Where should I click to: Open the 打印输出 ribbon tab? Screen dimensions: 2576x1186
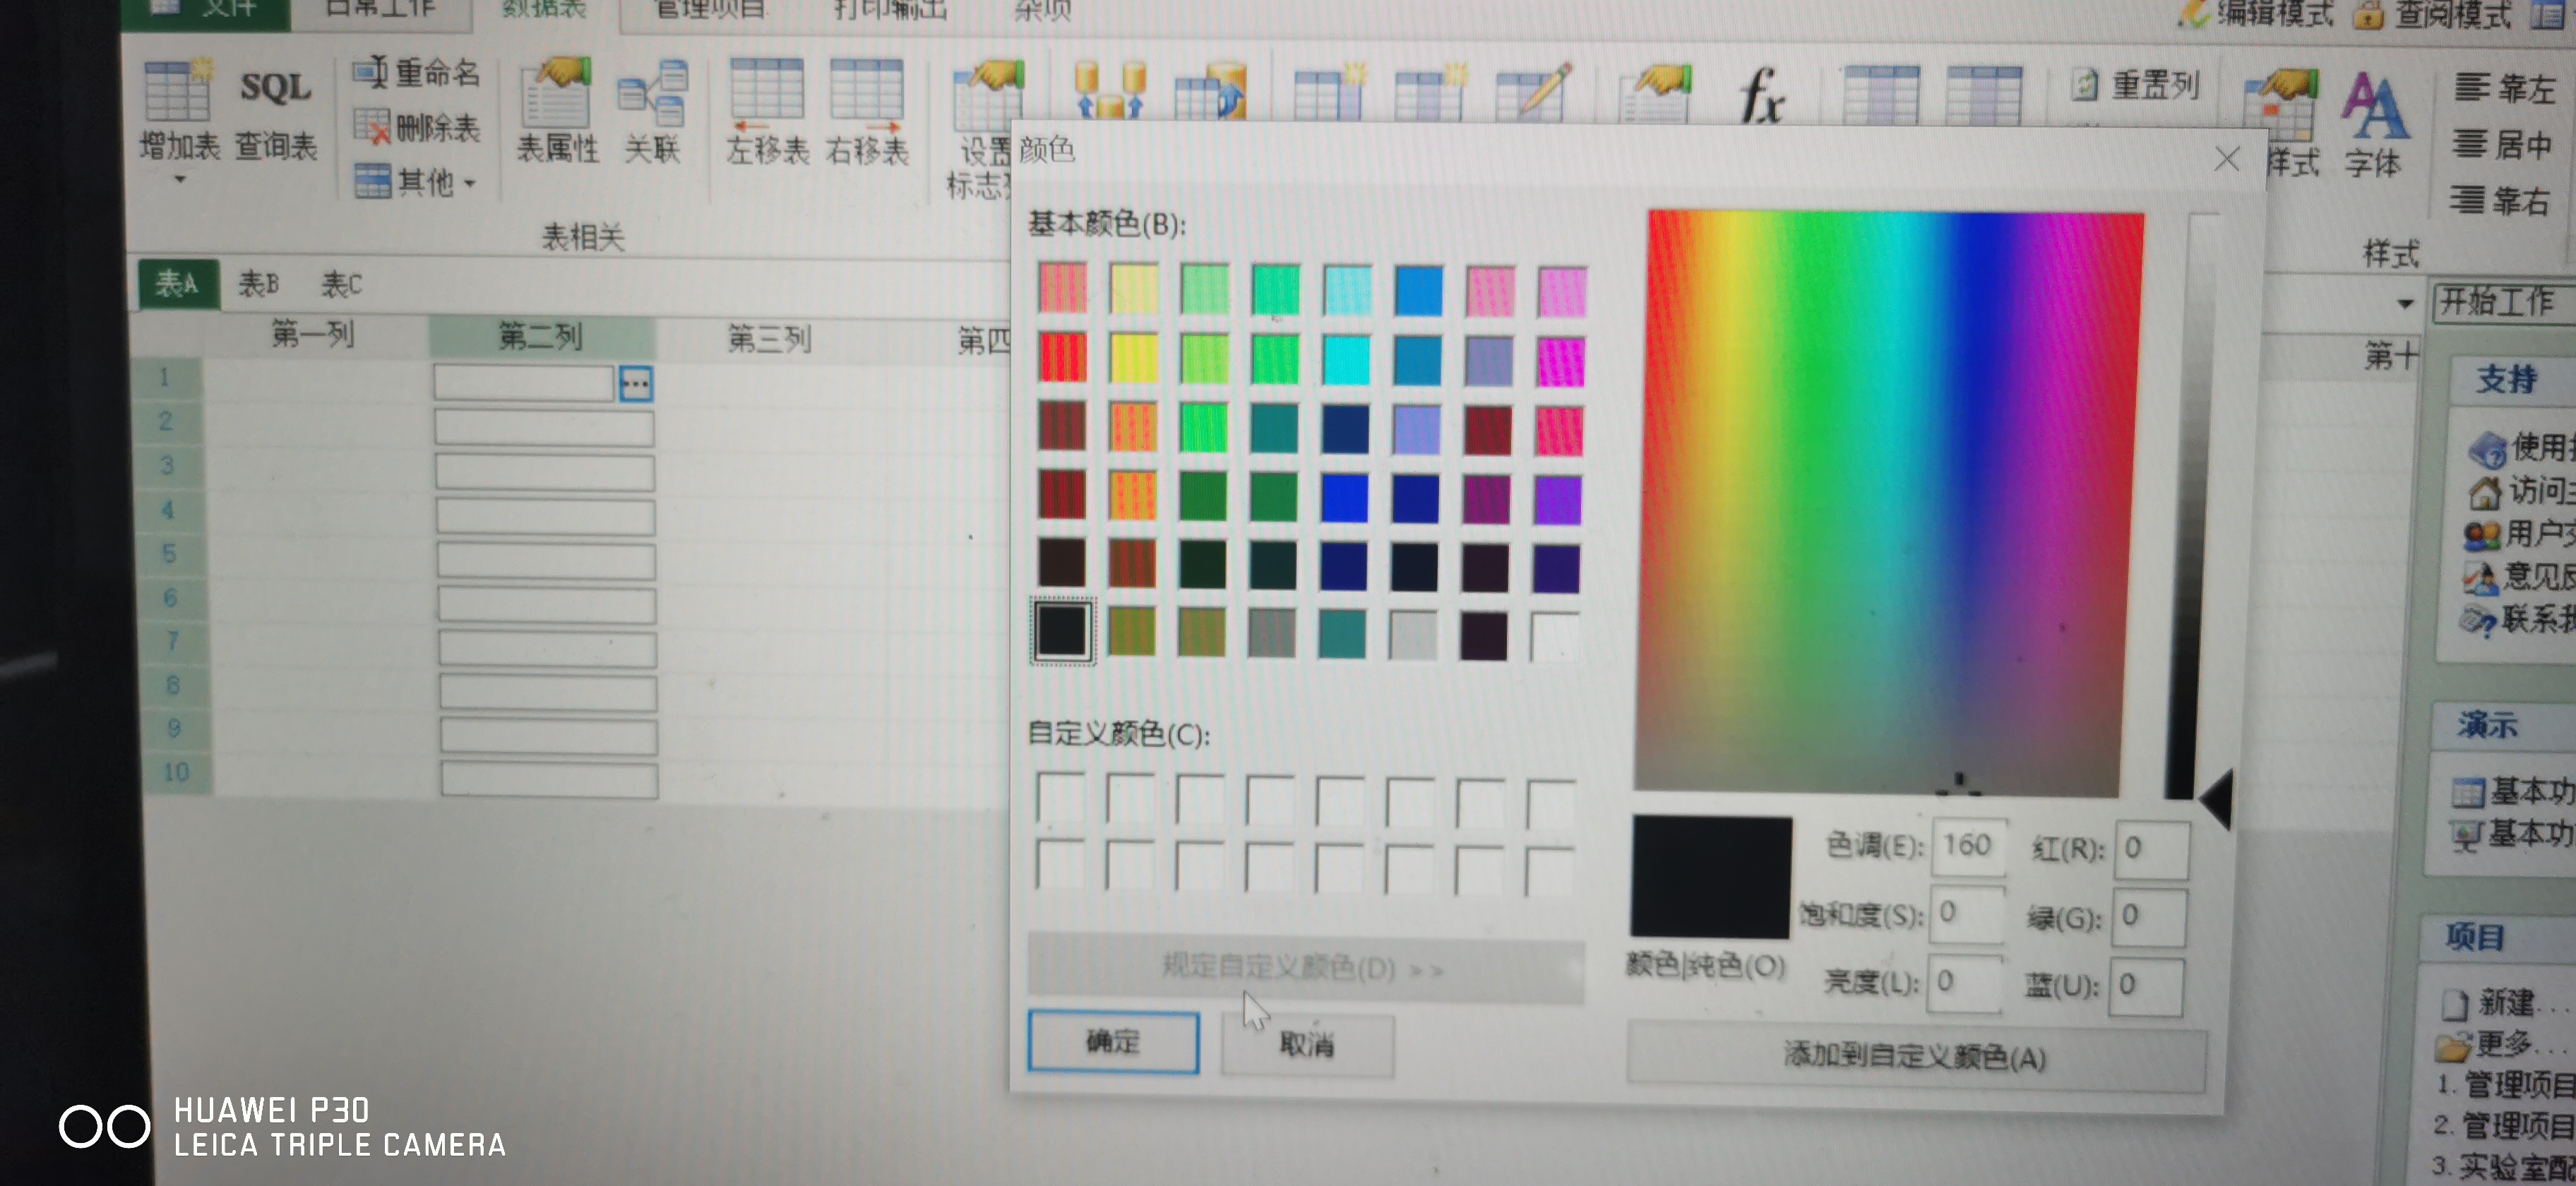[x=889, y=10]
